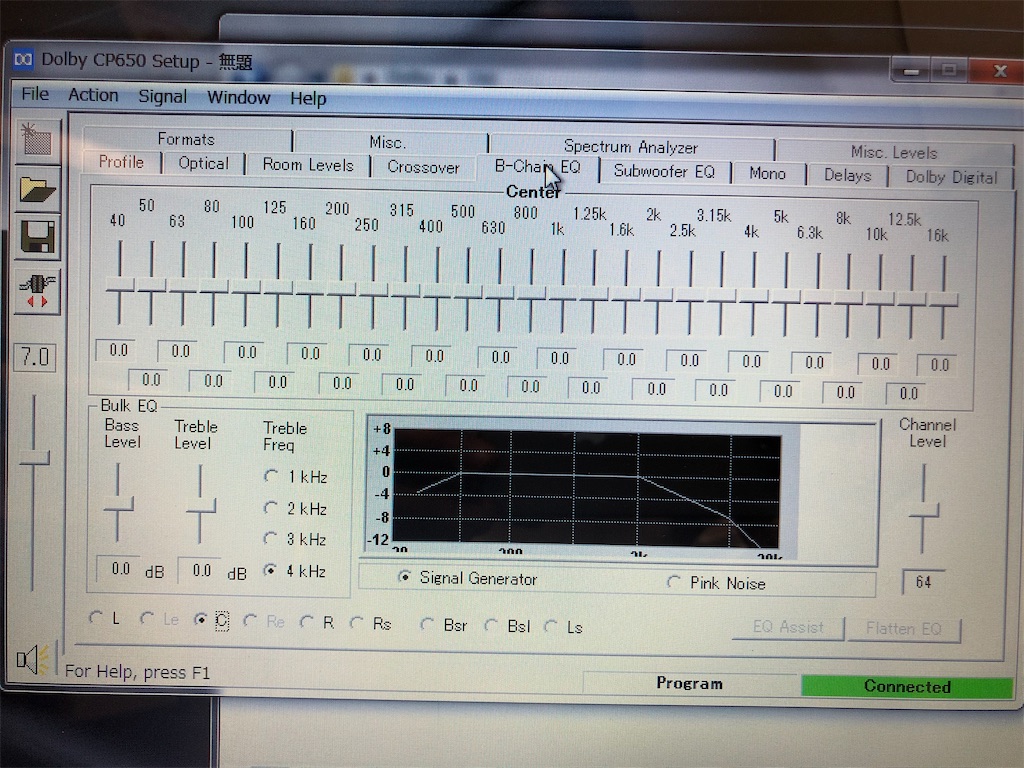Select the Ls channel radio button
Image resolution: width=1024 pixels, height=768 pixels.
pos(551,626)
